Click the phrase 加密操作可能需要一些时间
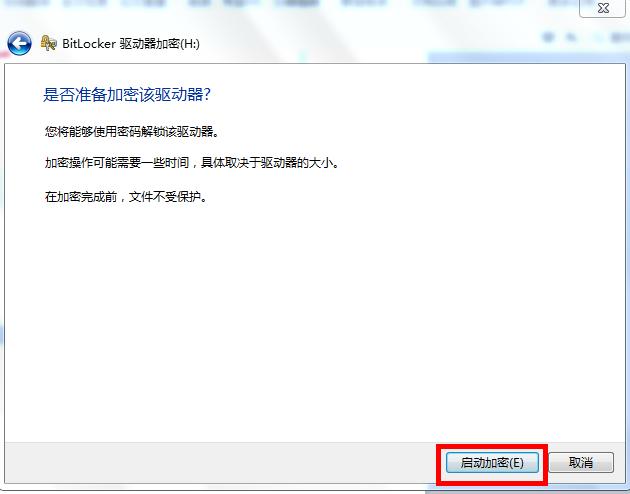The height and width of the screenshot is (494, 630). (117, 163)
